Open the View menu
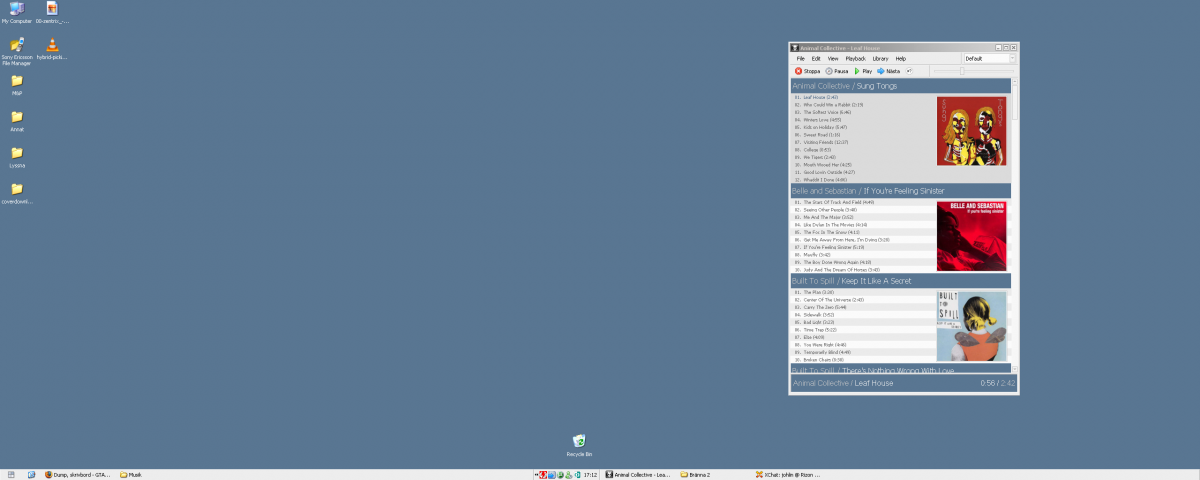 [832, 59]
